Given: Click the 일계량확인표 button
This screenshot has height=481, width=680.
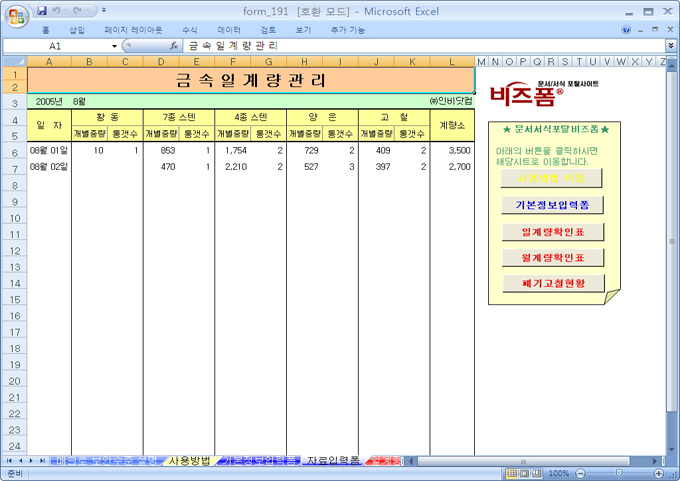Looking at the screenshot, I should [x=552, y=231].
